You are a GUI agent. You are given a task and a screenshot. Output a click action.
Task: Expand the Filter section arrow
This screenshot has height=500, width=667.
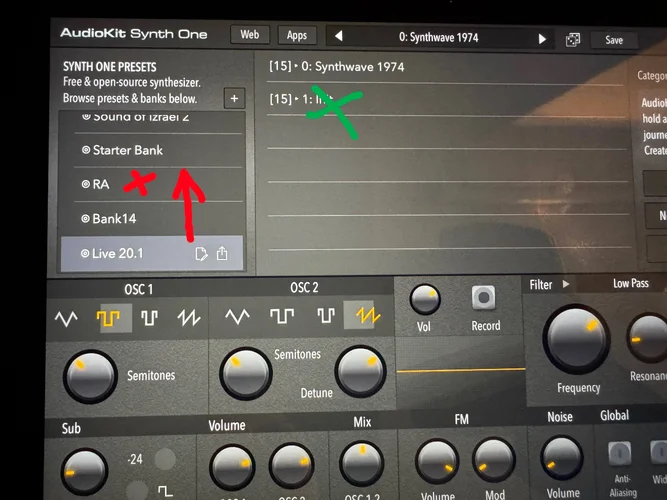point(566,284)
